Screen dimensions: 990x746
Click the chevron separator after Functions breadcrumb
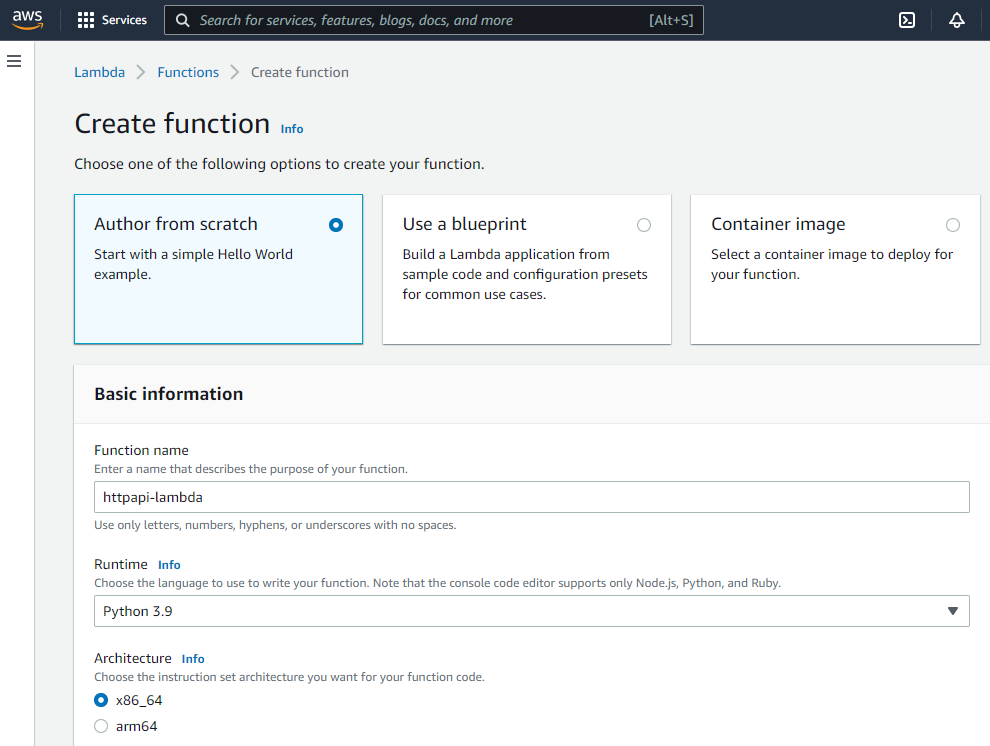click(x=235, y=72)
